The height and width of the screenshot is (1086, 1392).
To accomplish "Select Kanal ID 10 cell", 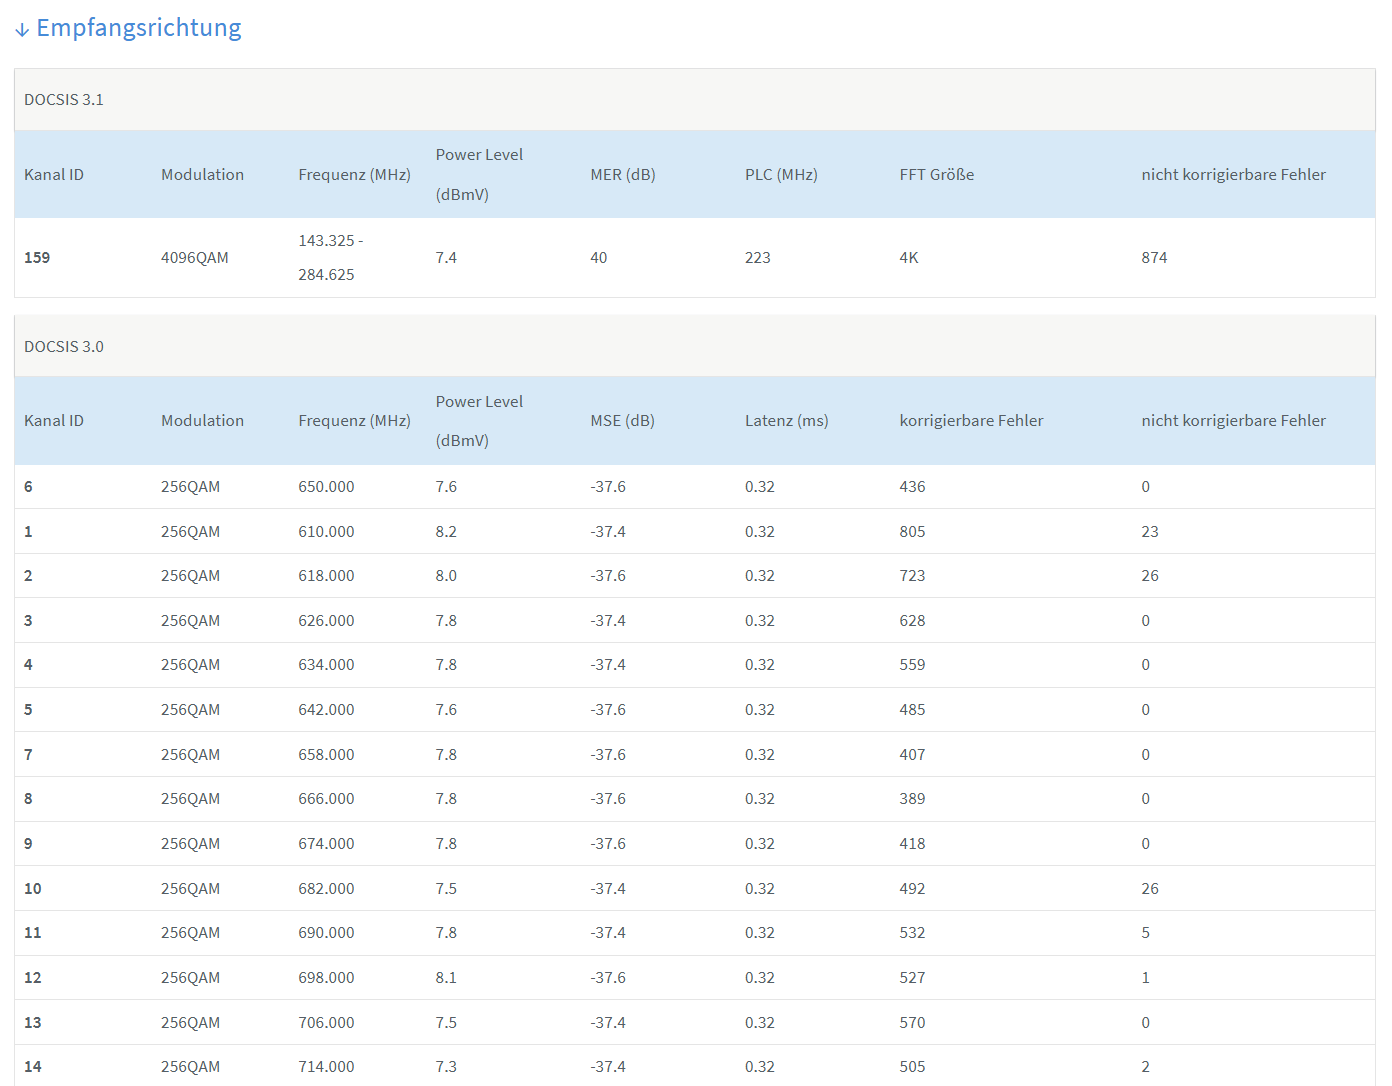I will point(33,889).
